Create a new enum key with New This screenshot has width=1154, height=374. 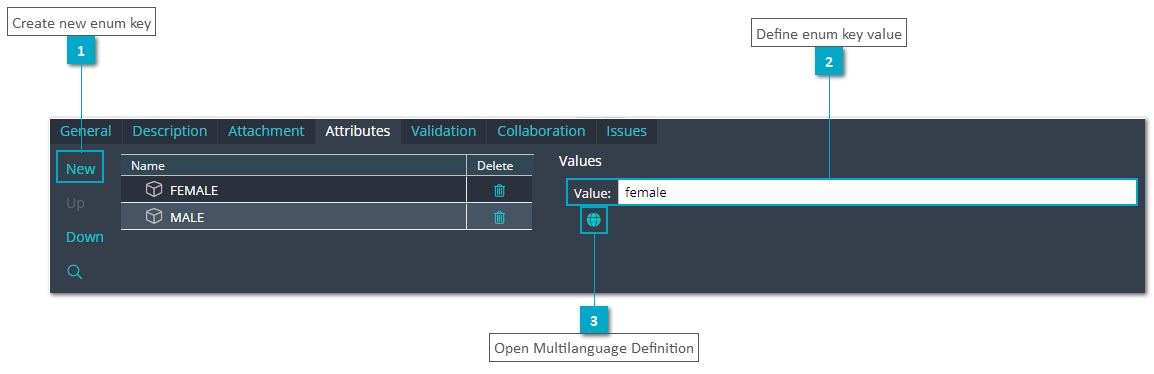80,169
